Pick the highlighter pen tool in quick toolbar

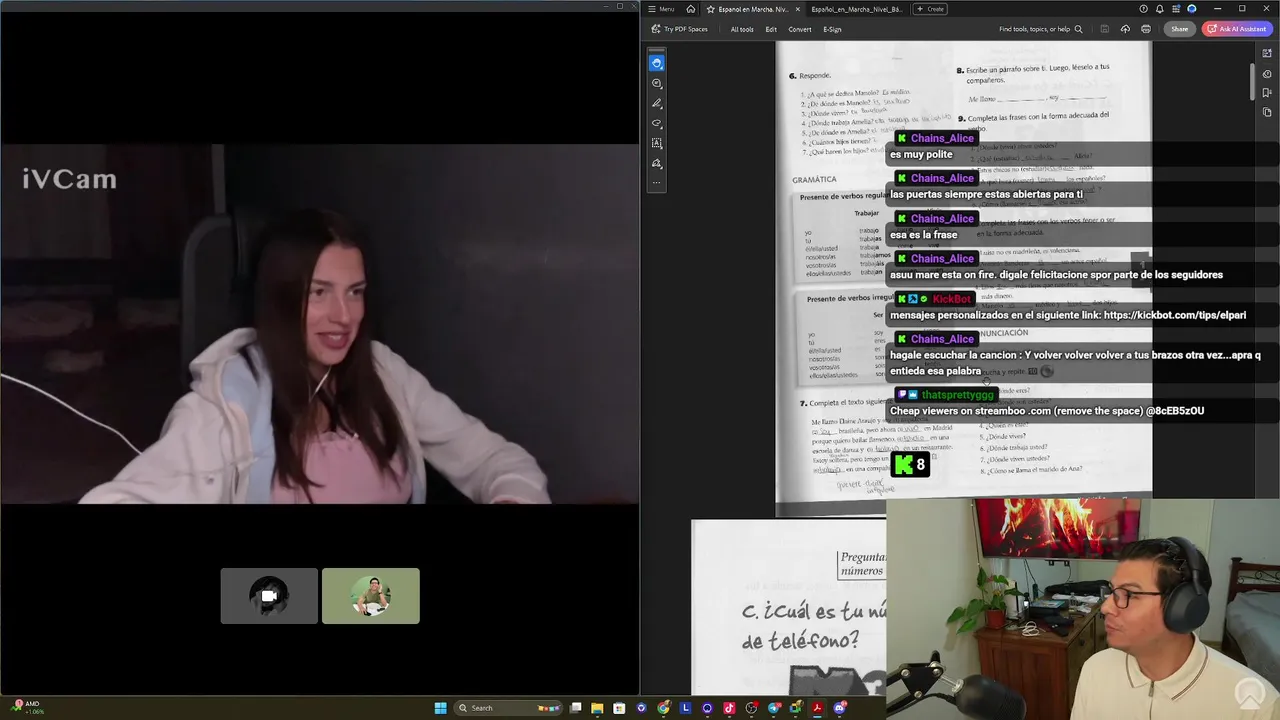657,103
